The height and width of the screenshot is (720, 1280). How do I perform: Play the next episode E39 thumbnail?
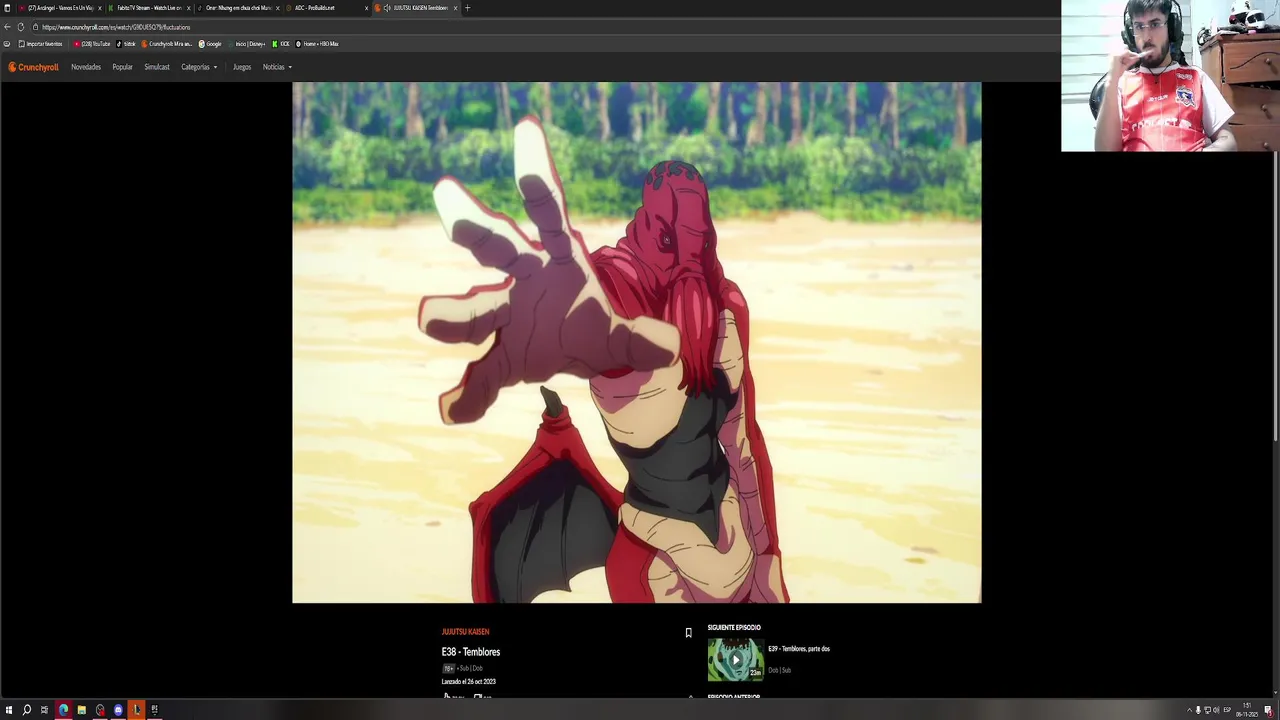(735, 660)
